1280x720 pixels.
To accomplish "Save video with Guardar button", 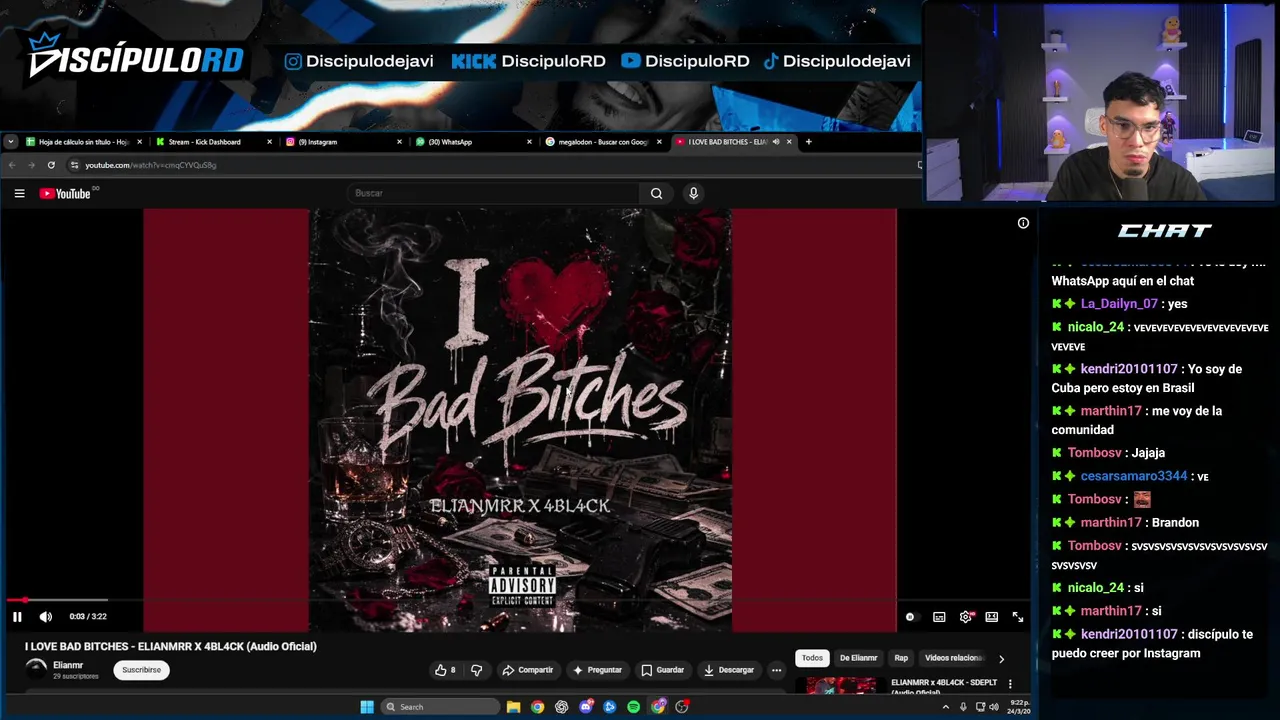I will click(x=663, y=670).
